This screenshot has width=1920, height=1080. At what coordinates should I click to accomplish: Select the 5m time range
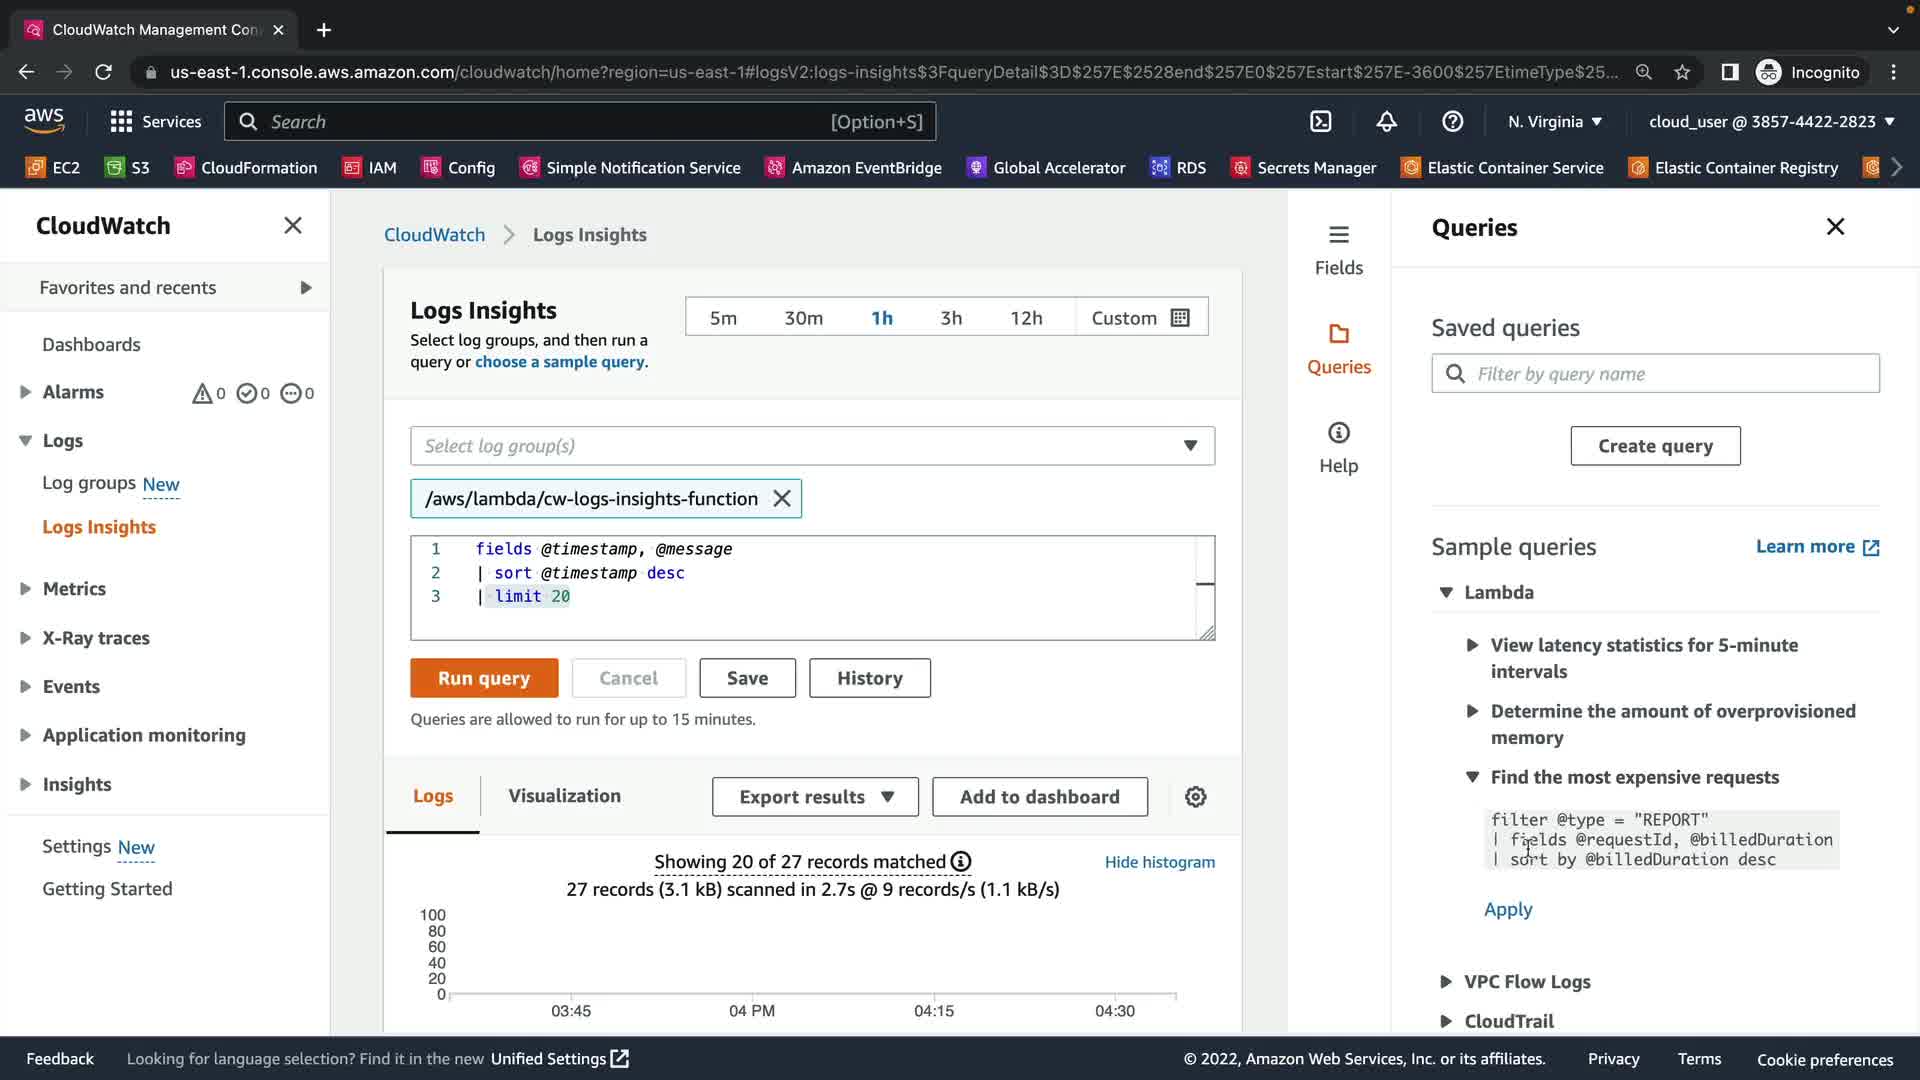[x=723, y=318]
